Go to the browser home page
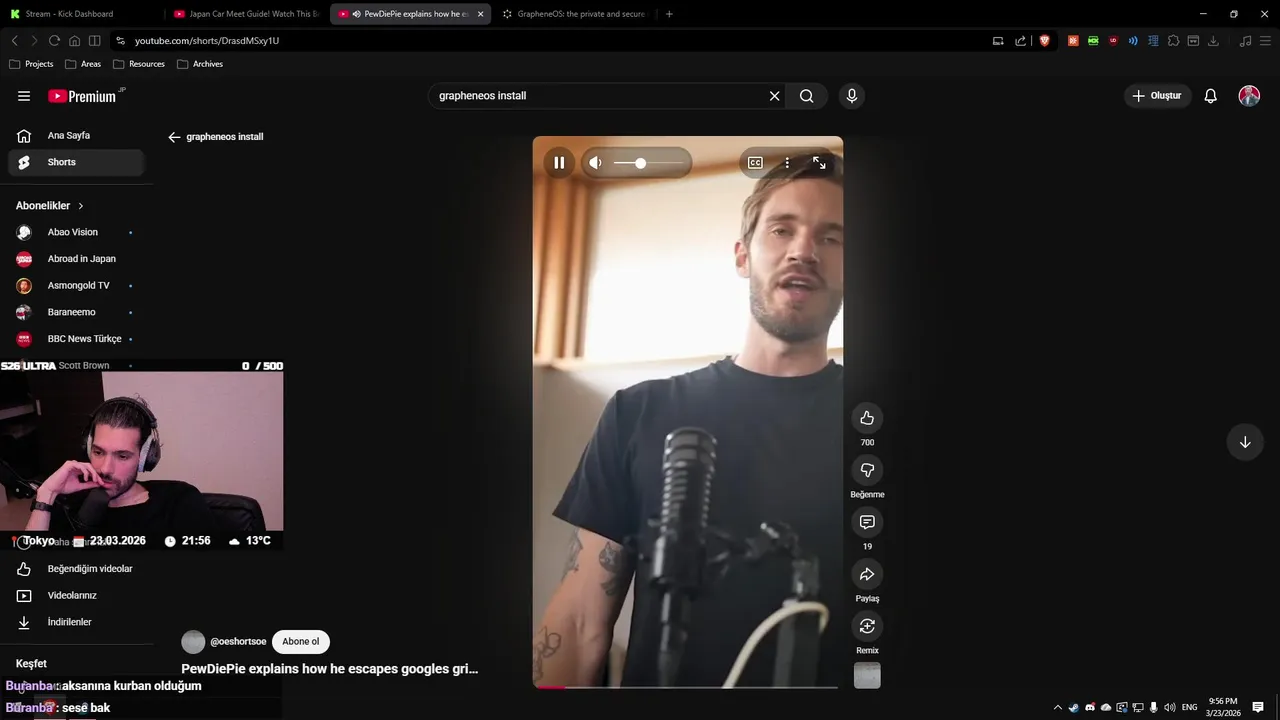1280x720 pixels. click(x=74, y=41)
